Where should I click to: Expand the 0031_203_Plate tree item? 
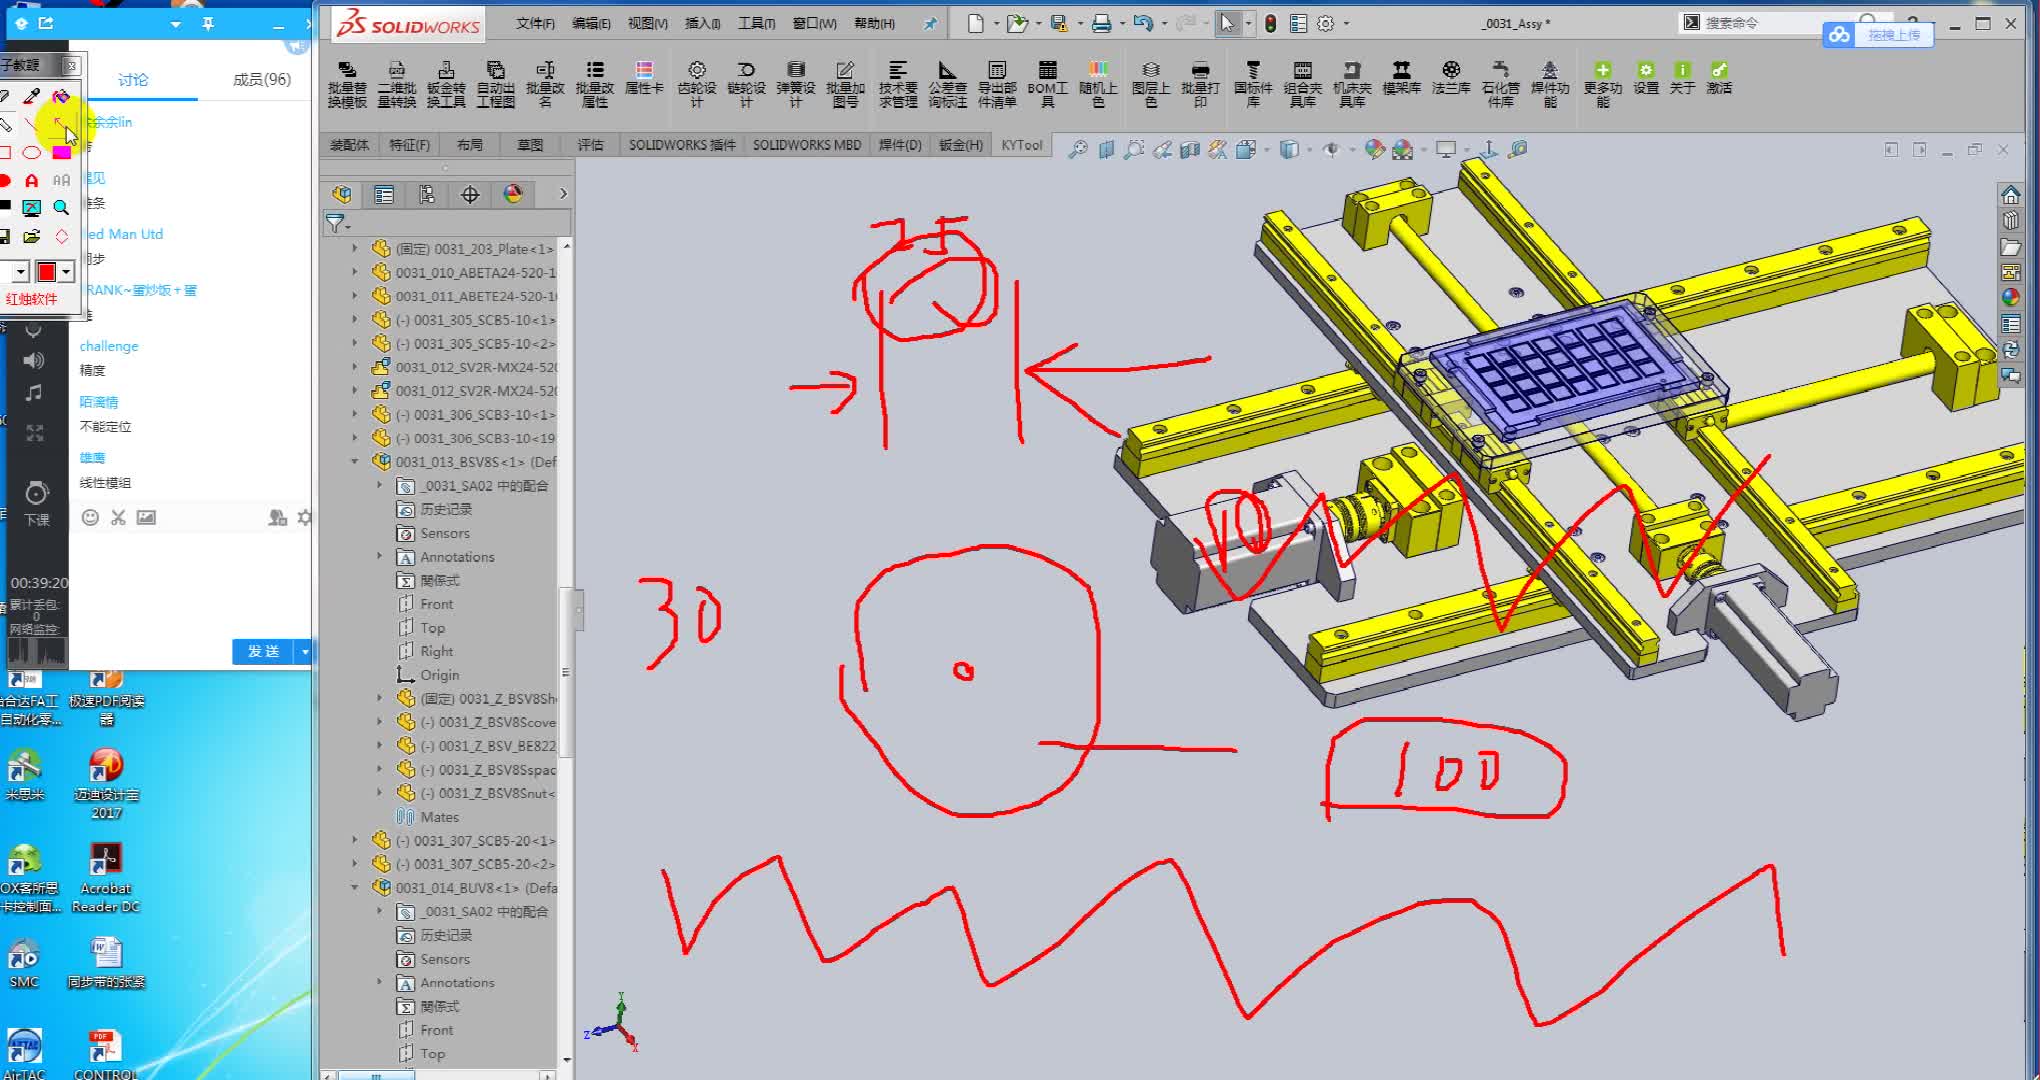tap(355, 248)
